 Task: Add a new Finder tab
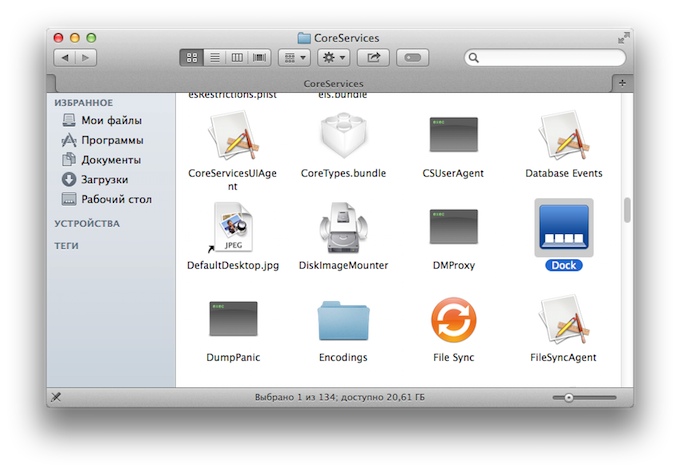tap(623, 84)
